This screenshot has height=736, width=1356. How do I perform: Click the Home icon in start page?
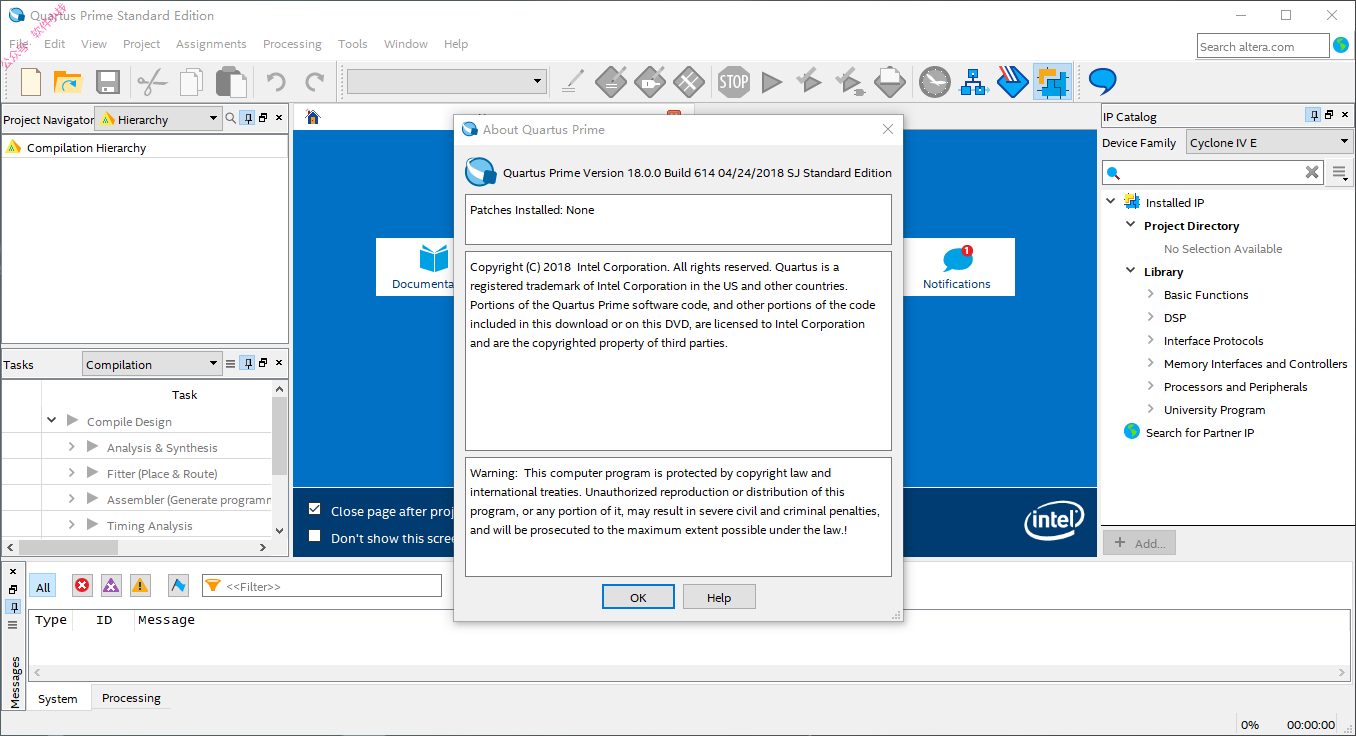(x=313, y=118)
